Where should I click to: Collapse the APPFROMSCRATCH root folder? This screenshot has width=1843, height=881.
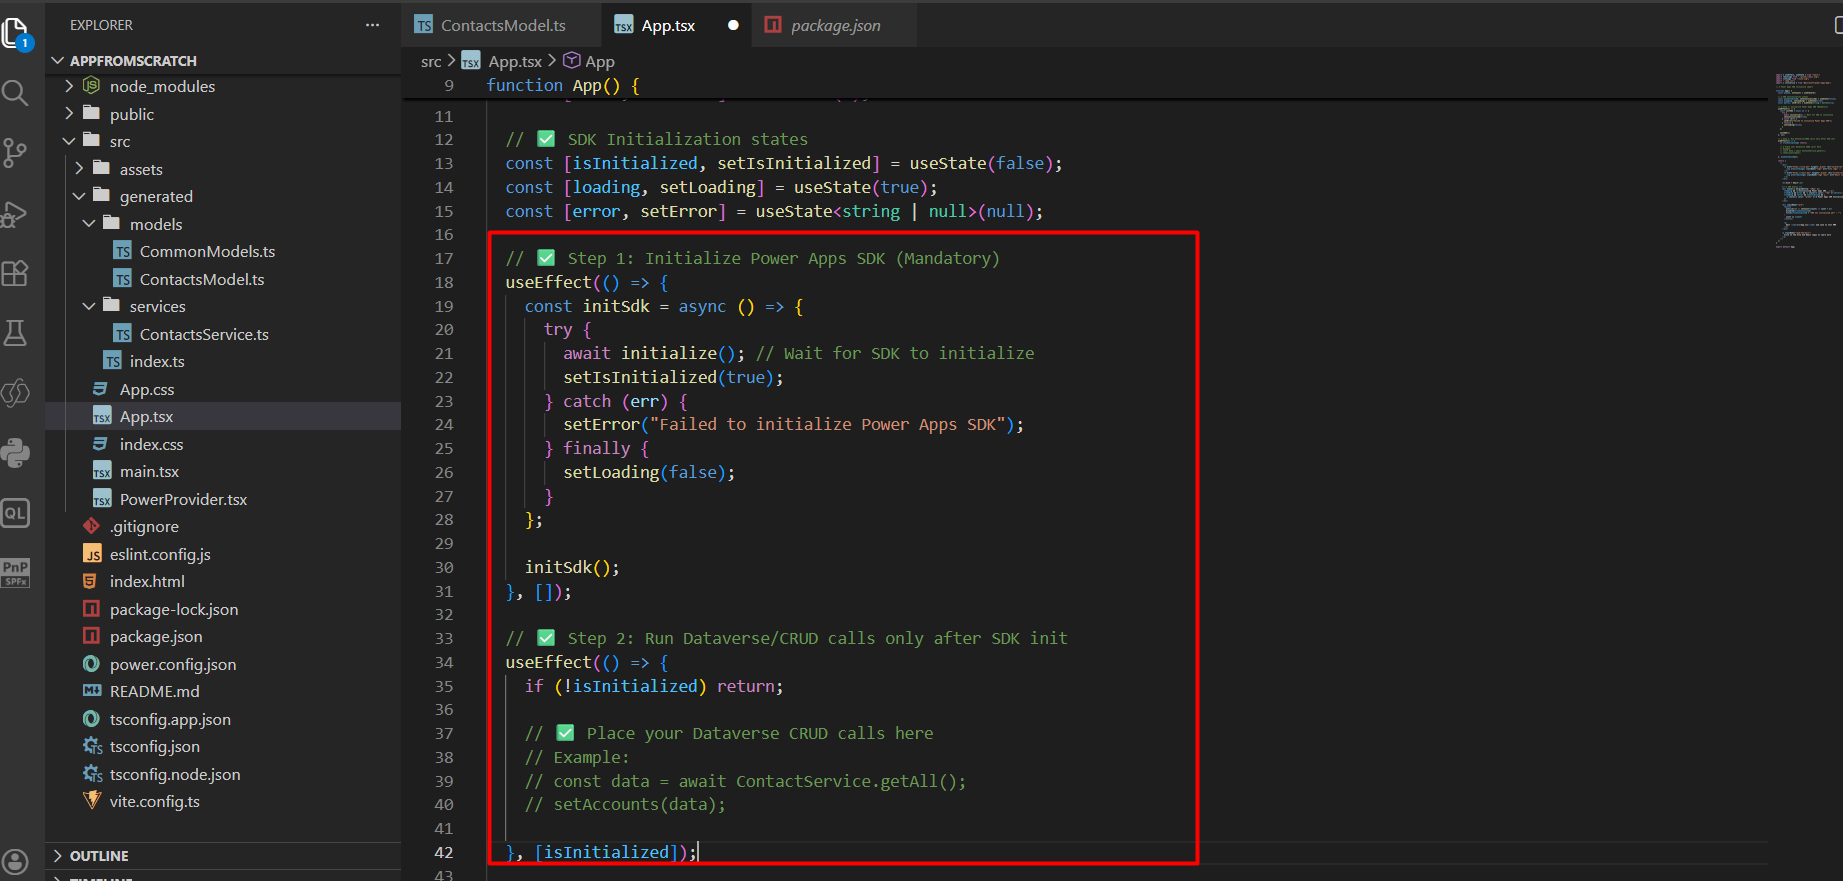[133, 61]
